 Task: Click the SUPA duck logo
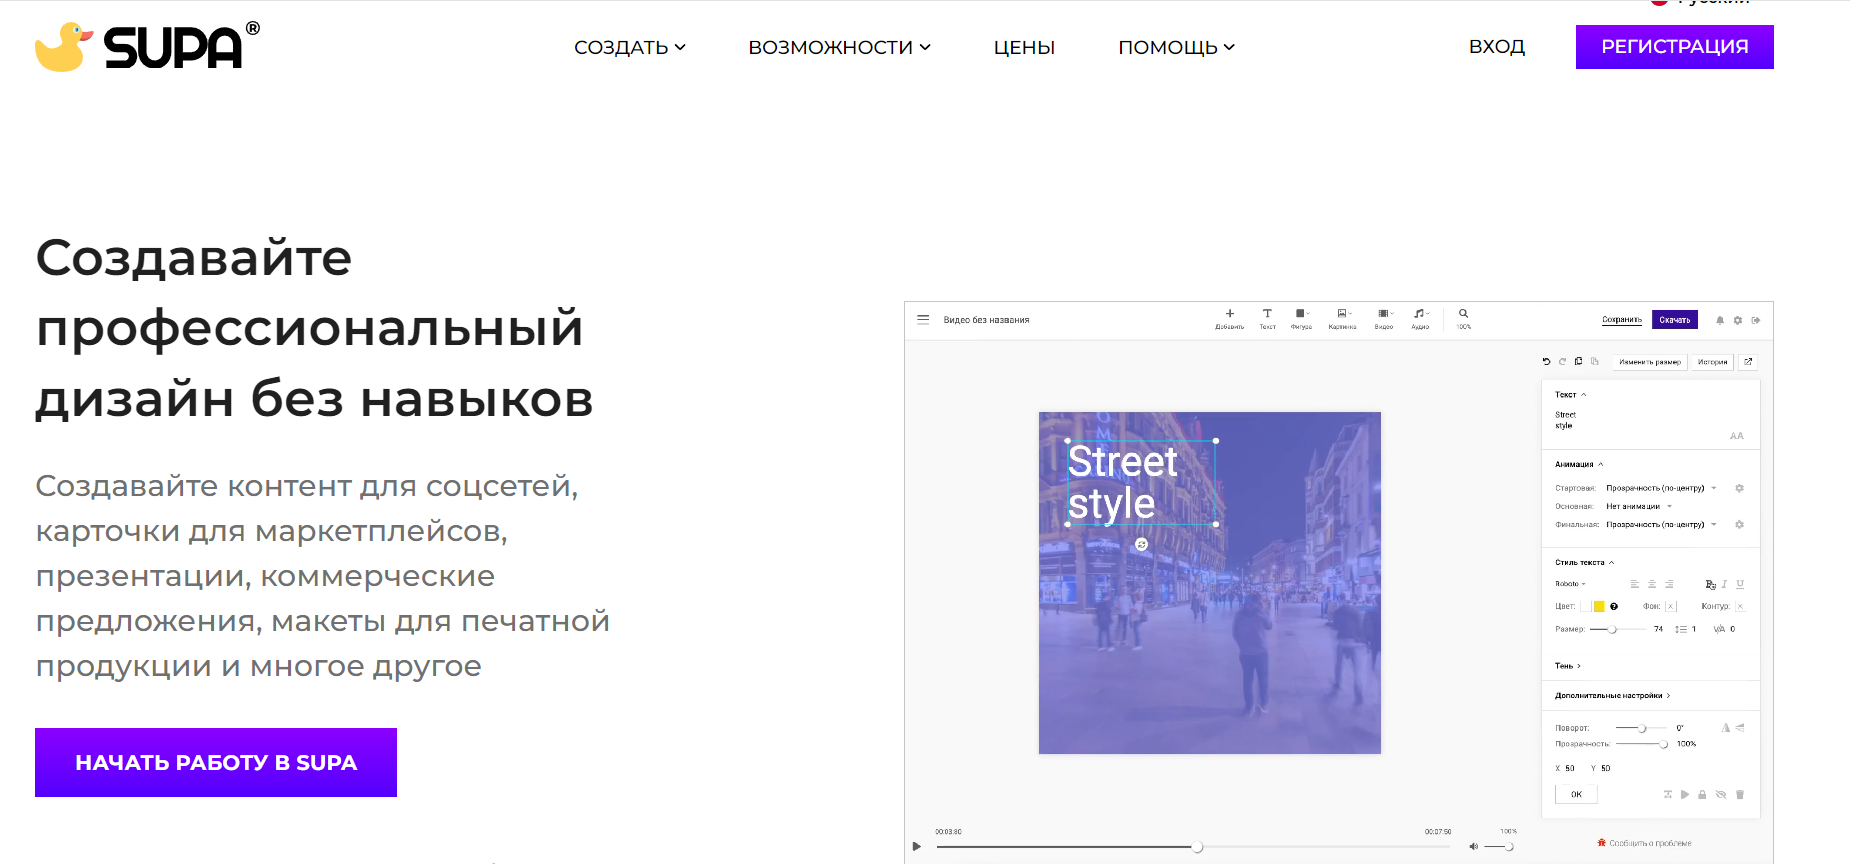point(147,46)
